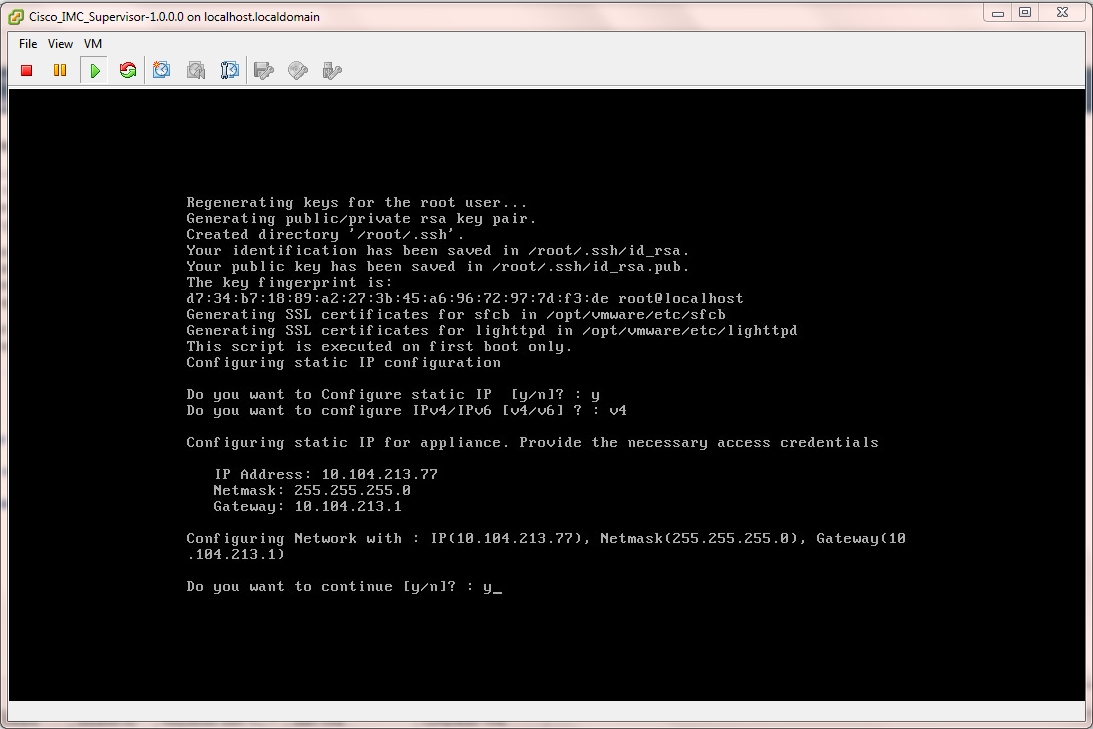
Task: Open the View menu
Action: click(x=60, y=44)
